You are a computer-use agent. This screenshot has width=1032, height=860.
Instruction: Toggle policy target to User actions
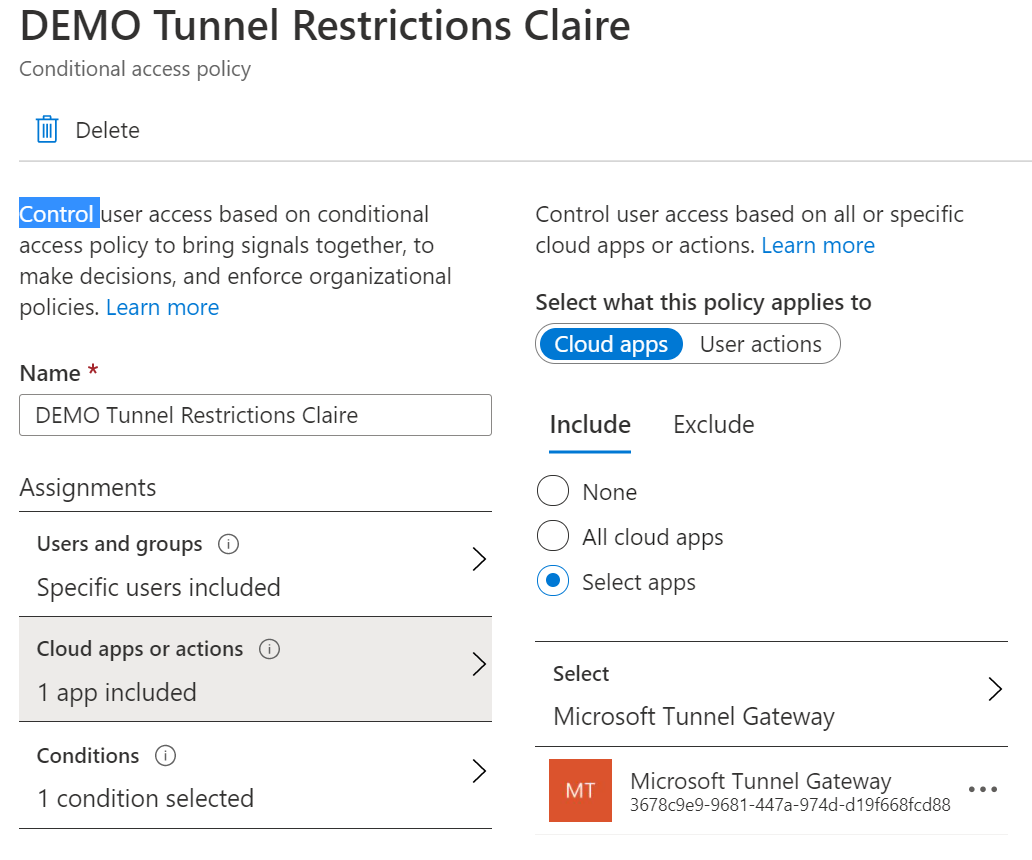[x=761, y=343]
